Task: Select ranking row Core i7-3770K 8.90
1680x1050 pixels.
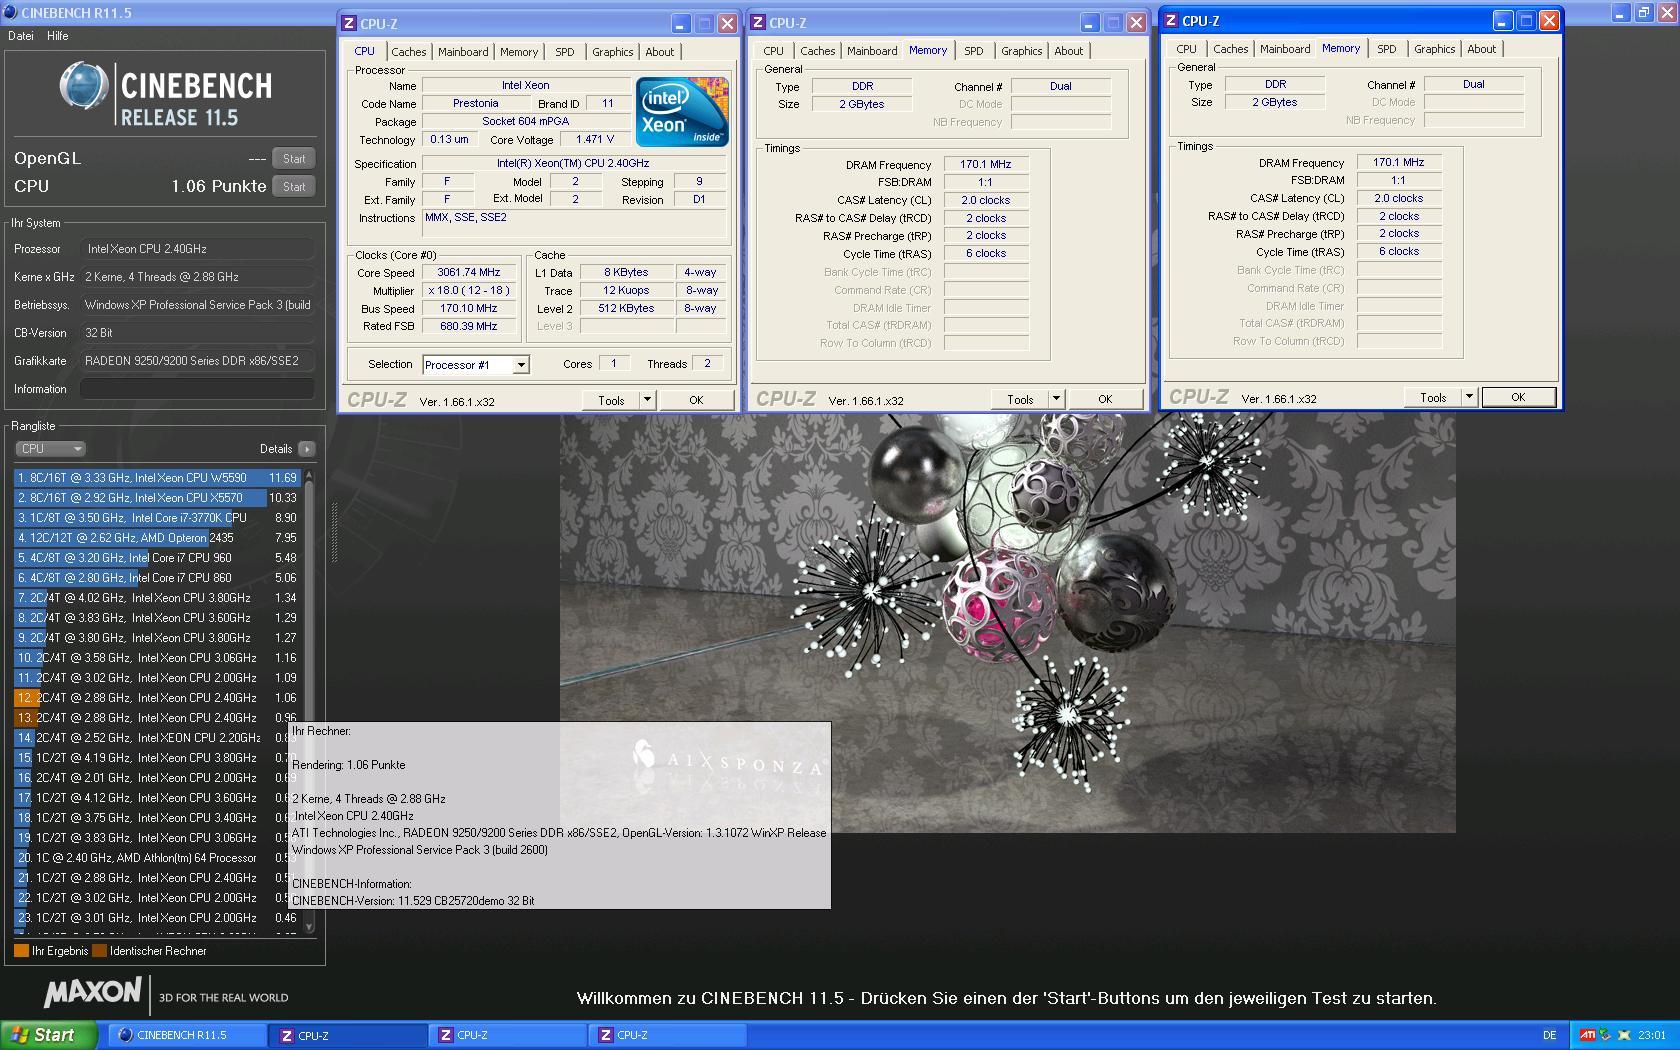Action: click(x=157, y=518)
